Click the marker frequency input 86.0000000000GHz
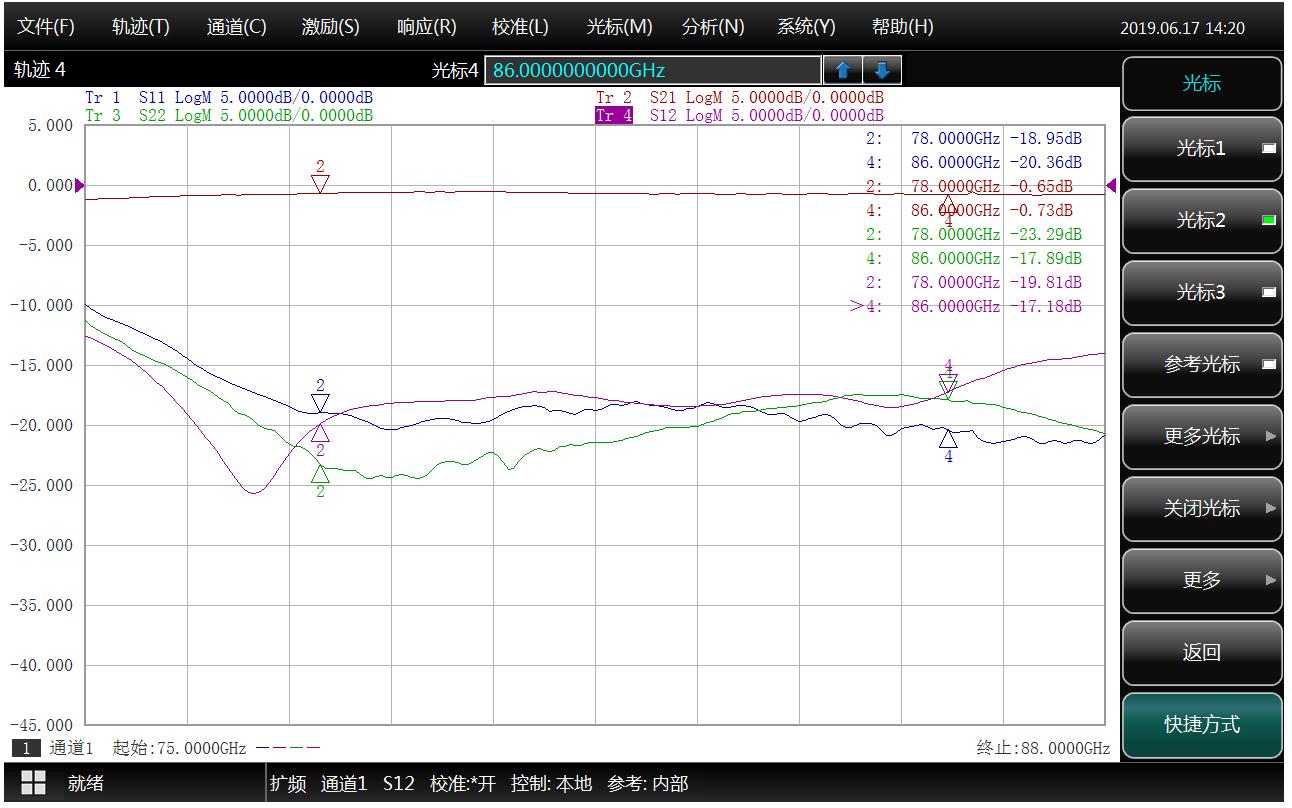This screenshot has height=808, width=1292. (653, 71)
